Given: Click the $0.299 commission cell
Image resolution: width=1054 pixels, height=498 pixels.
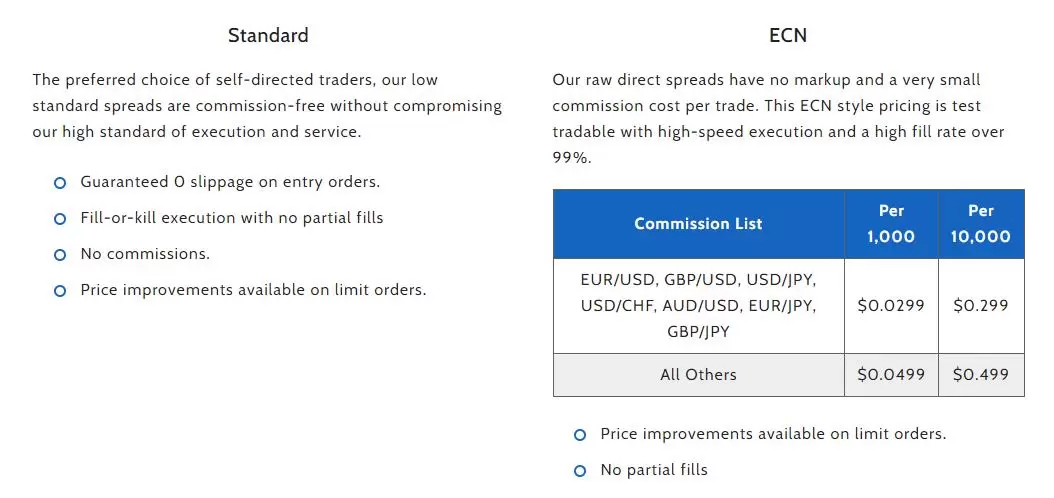Looking at the screenshot, I should (981, 306).
